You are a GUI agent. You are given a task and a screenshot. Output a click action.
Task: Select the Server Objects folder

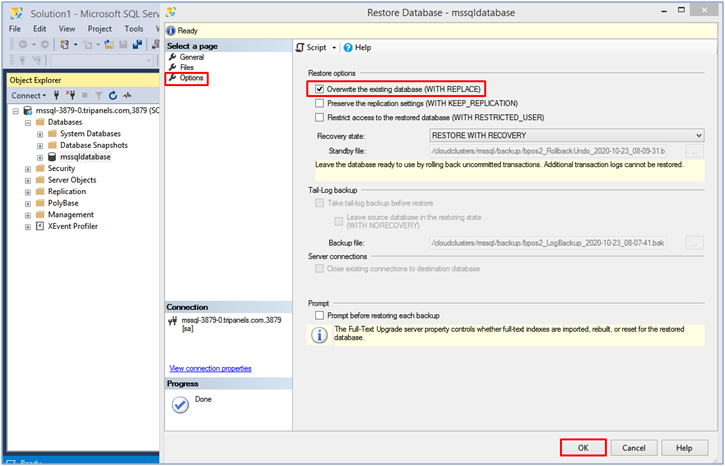[71, 180]
